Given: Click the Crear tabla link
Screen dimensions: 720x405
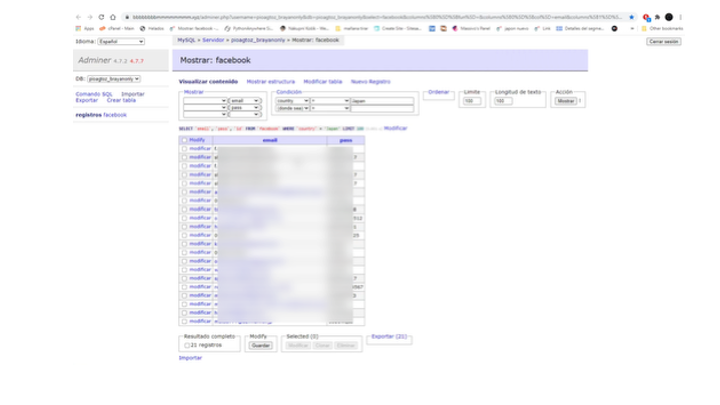Looking at the screenshot, I should 121,100.
